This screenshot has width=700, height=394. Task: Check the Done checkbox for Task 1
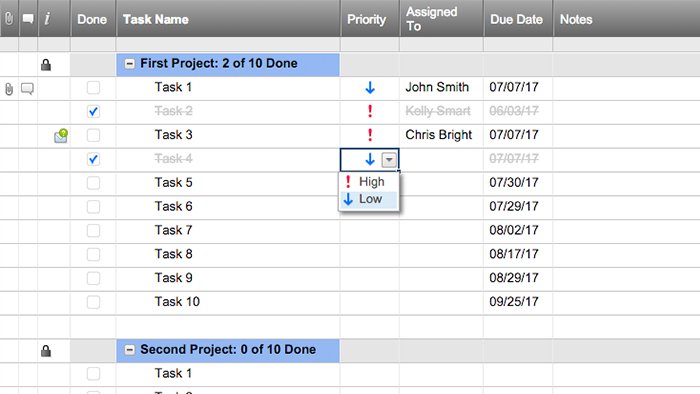point(93,87)
